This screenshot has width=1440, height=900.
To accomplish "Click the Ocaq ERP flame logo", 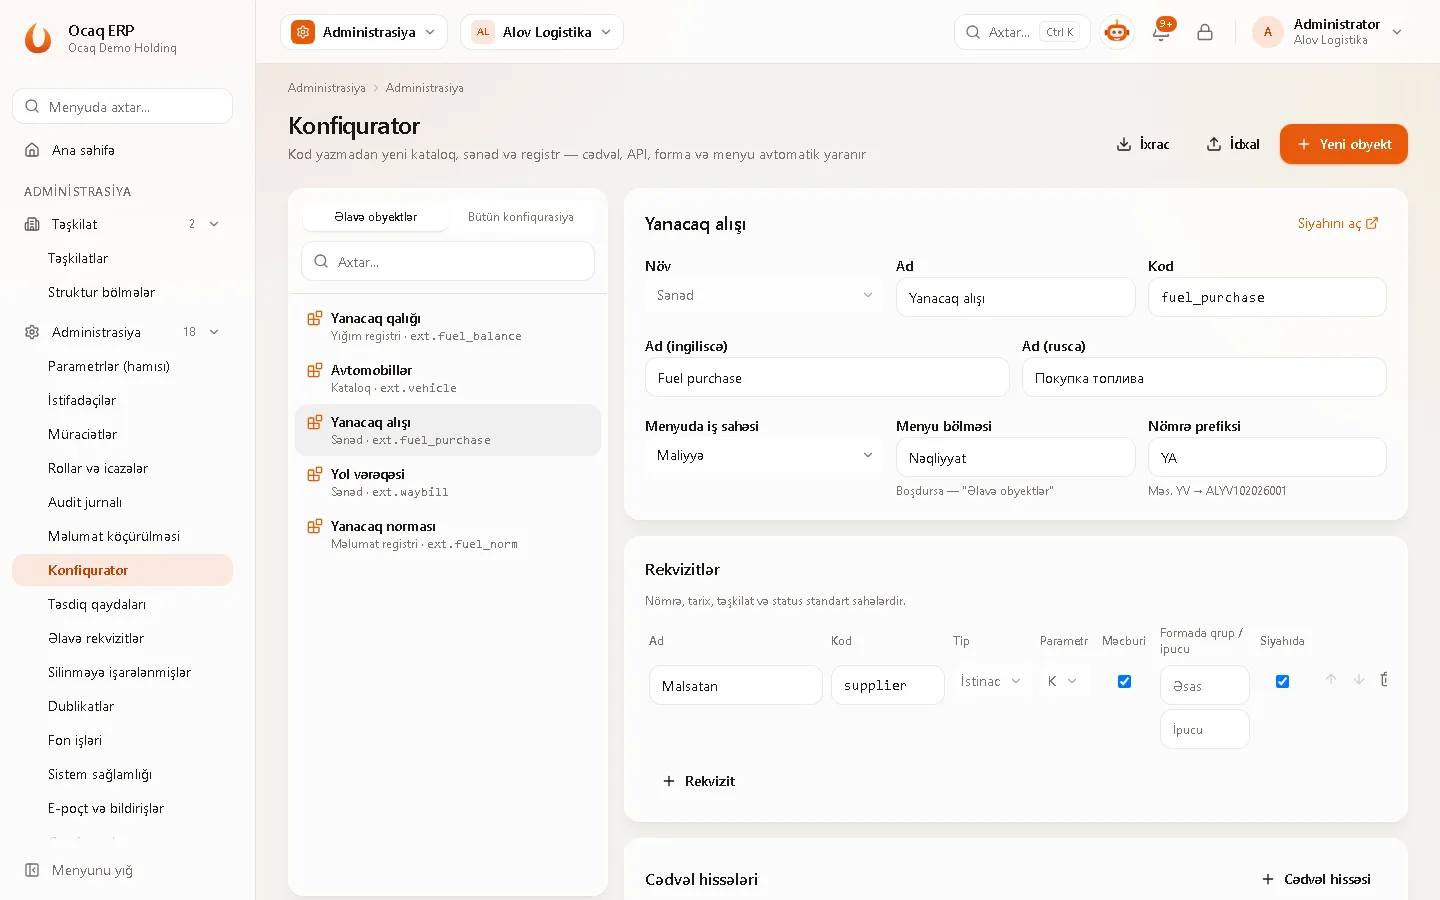I will point(38,38).
